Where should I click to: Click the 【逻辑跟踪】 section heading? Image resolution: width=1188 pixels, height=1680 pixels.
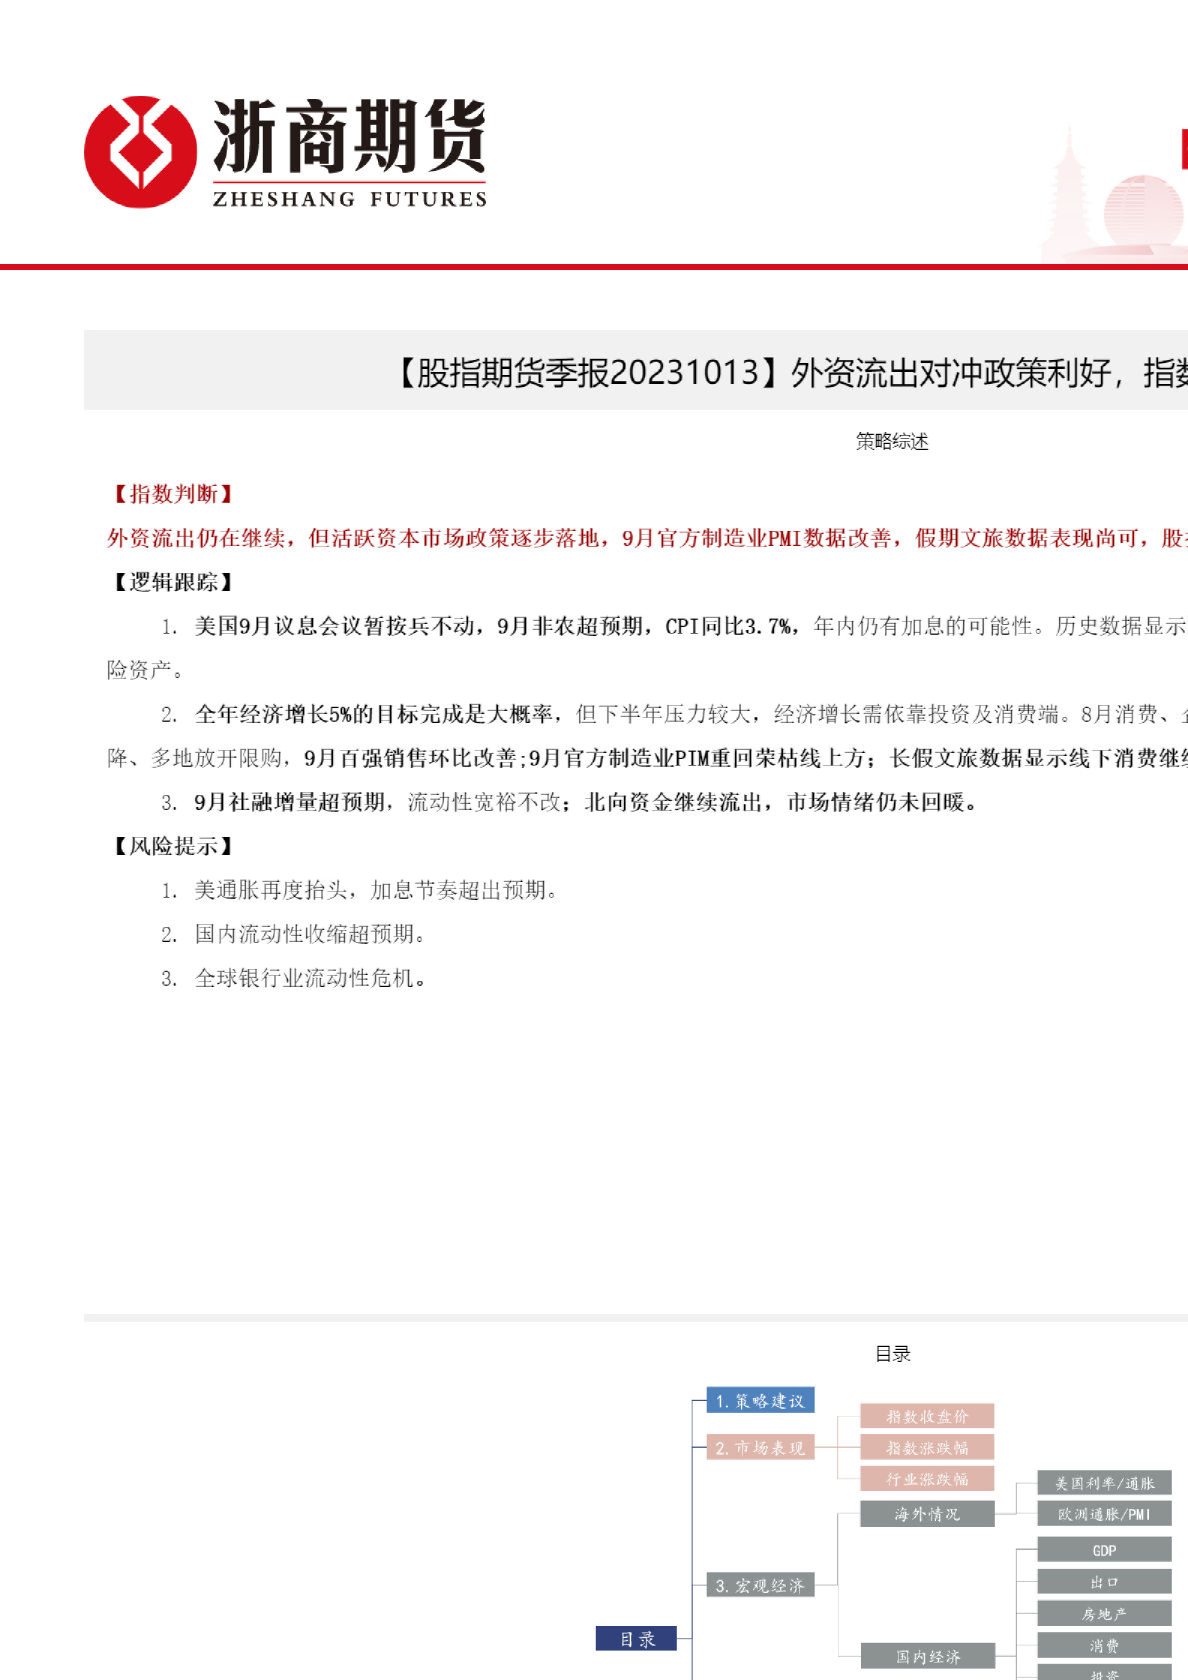click(x=172, y=581)
